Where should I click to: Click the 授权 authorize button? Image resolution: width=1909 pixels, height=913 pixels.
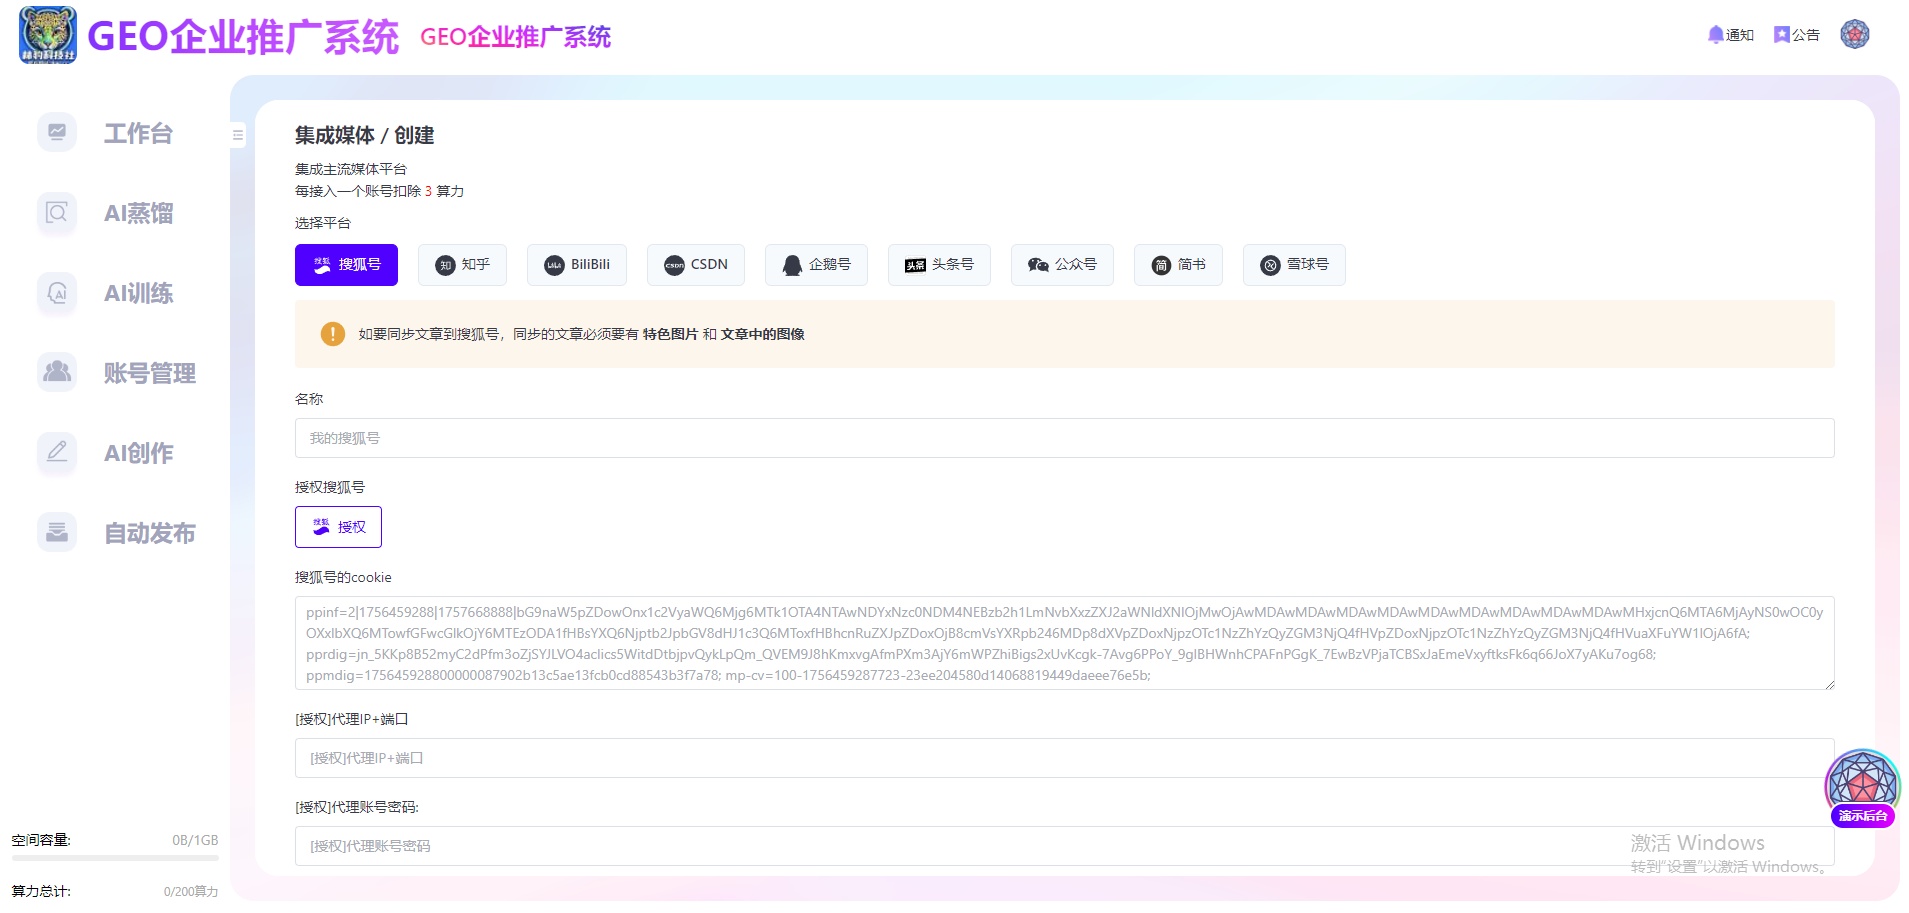point(338,527)
